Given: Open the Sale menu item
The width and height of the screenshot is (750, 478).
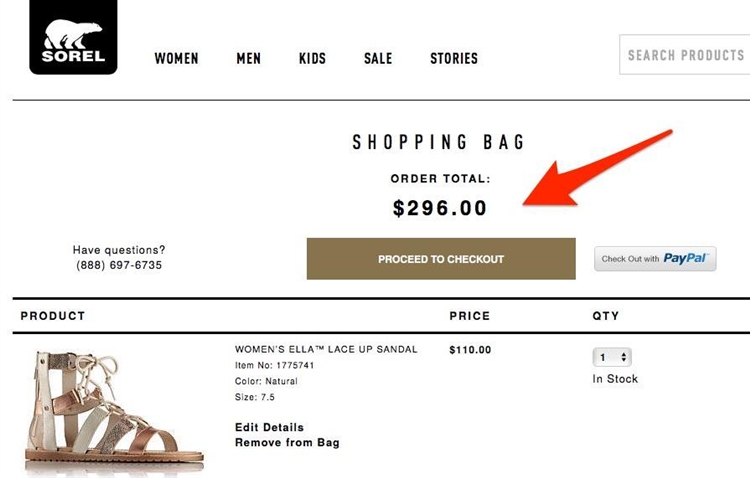Looking at the screenshot, I should [x=378, y=58].
